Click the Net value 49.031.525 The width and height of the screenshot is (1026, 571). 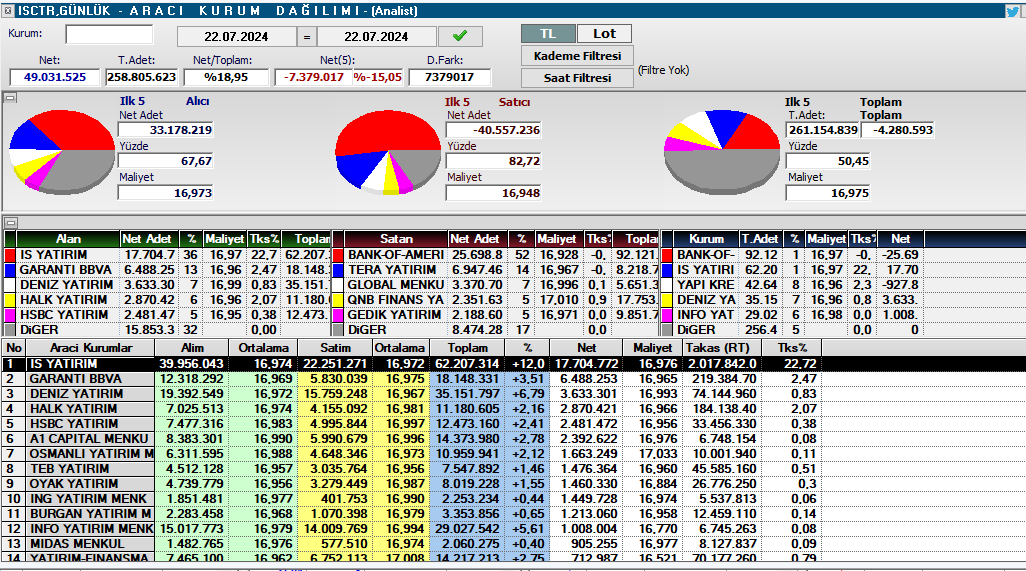54,77
